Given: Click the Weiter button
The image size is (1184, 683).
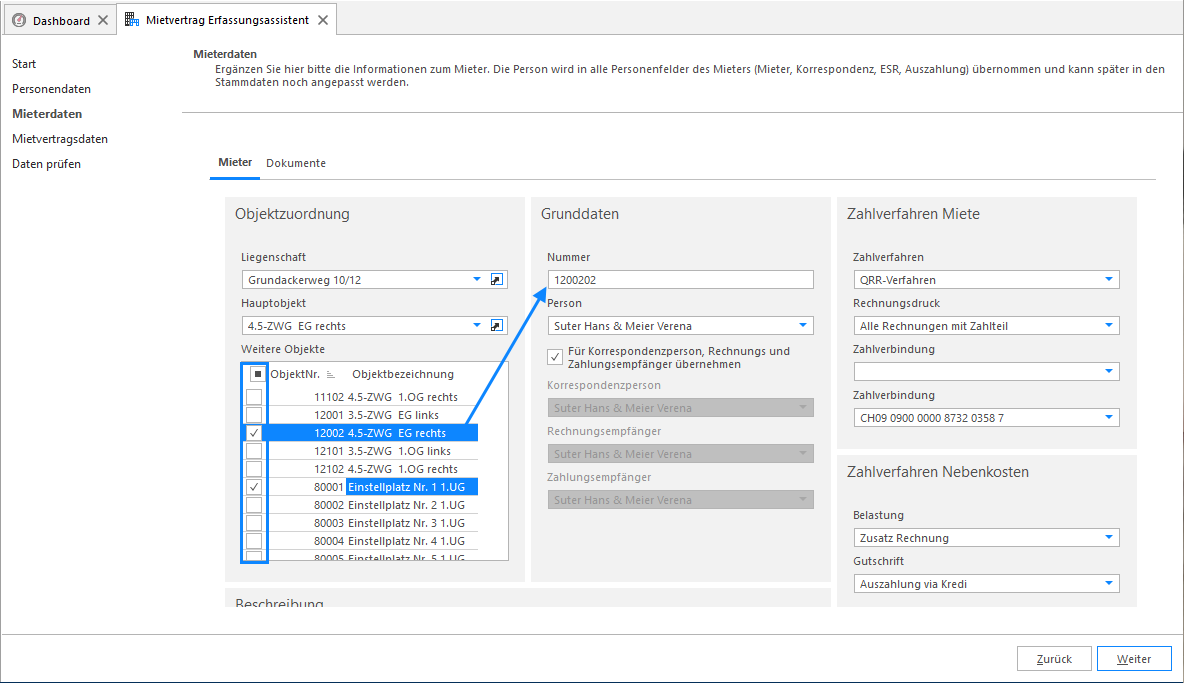Looking at the screenshot, I should (1134, 659).
